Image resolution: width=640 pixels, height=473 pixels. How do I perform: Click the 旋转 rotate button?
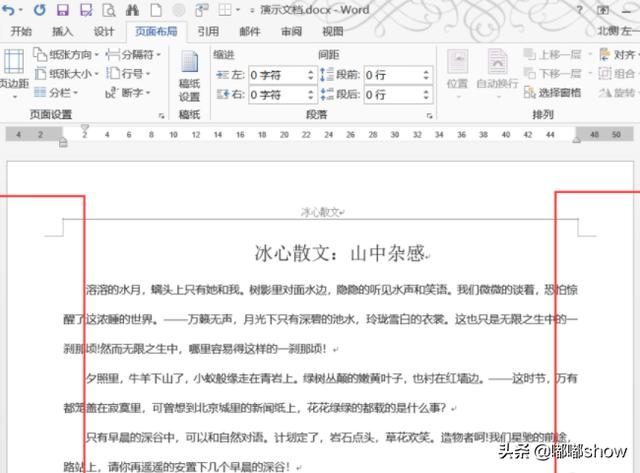pos(617,93)
